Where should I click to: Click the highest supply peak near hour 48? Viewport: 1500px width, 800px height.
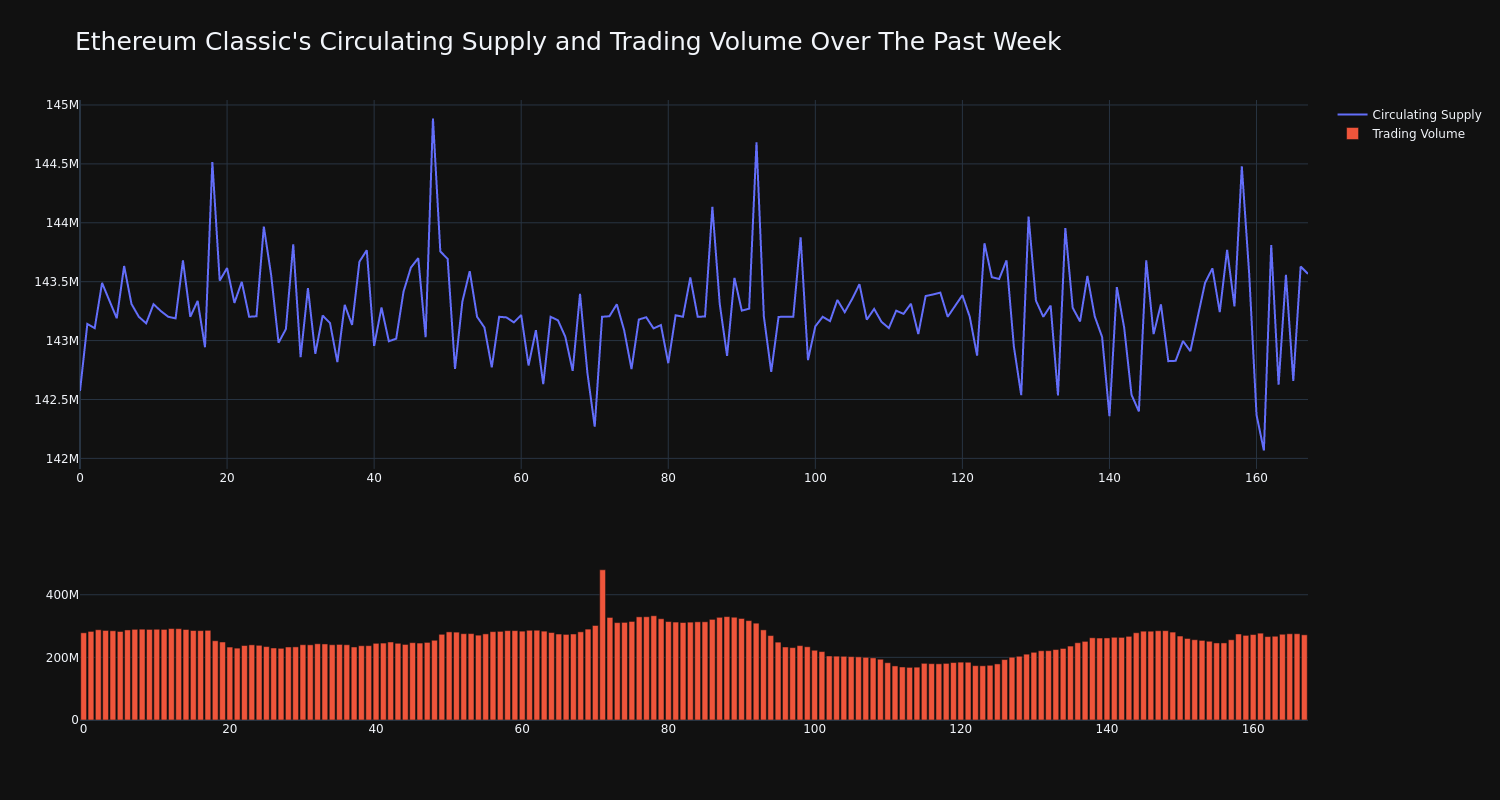point(433,120)
